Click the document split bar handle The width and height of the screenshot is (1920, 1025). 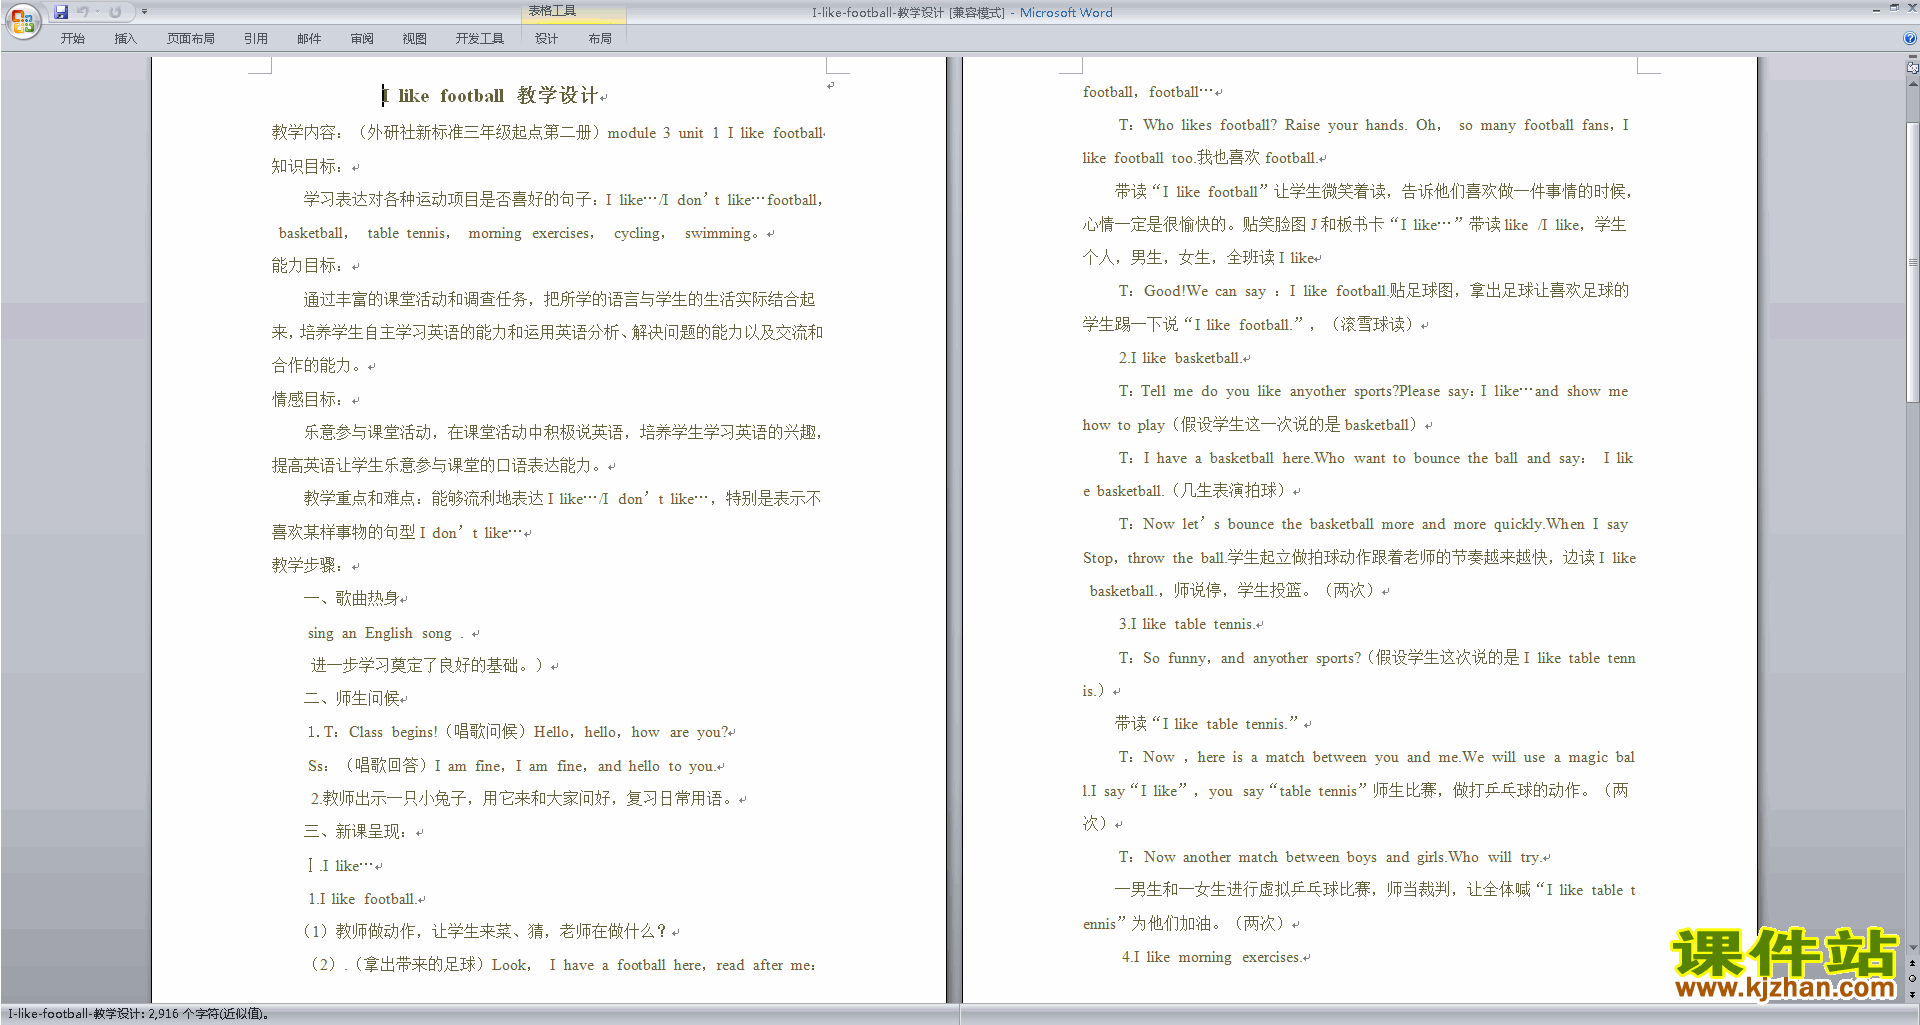pyautogui.click(x=1912, y=57)
